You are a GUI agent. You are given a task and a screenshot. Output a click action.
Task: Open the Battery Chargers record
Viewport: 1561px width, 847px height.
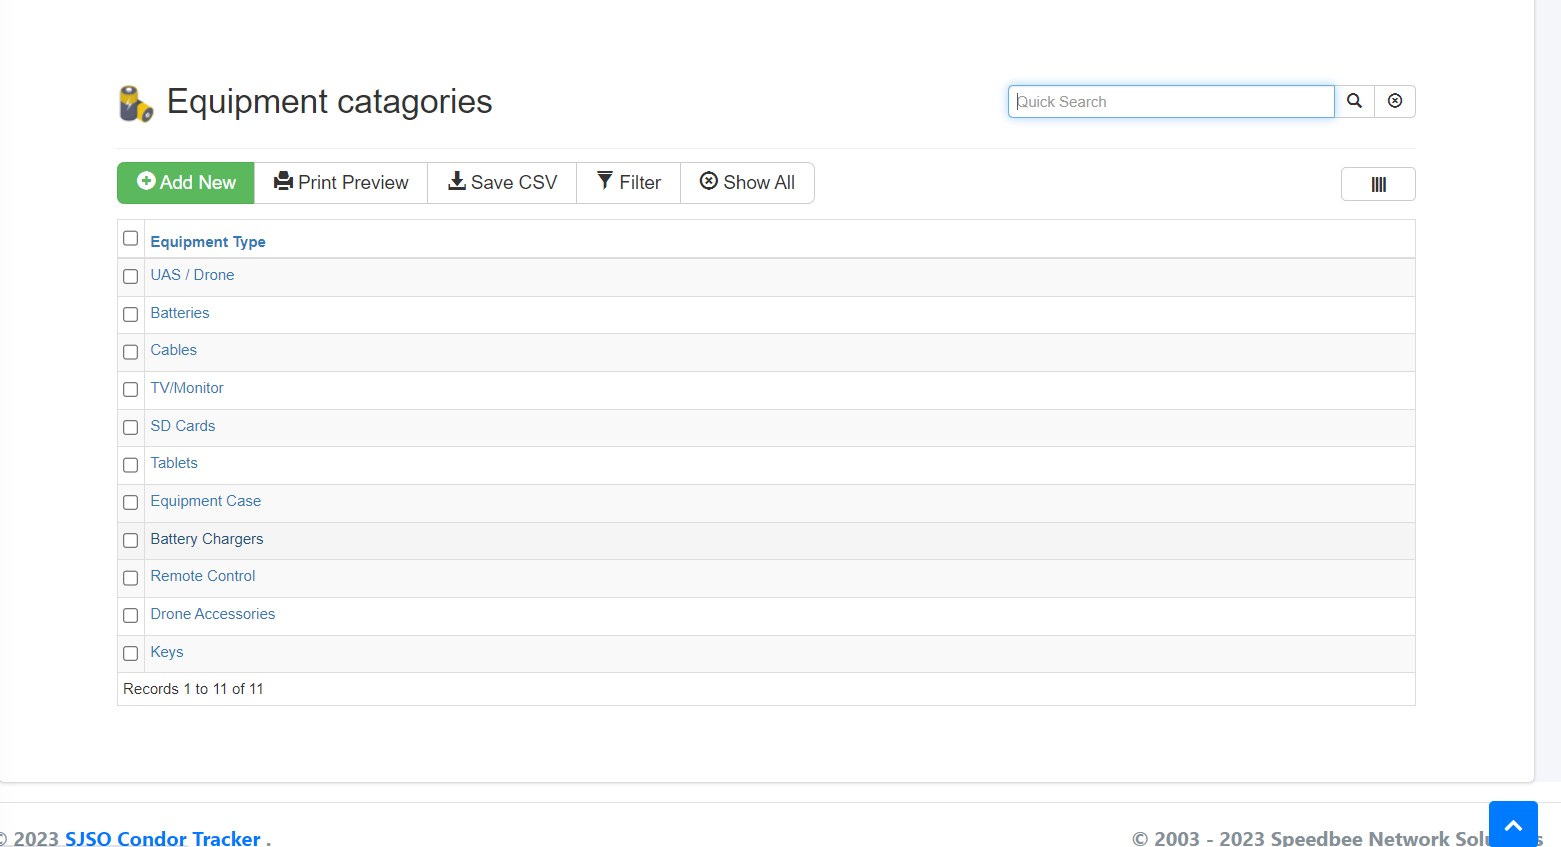(207, 539)
